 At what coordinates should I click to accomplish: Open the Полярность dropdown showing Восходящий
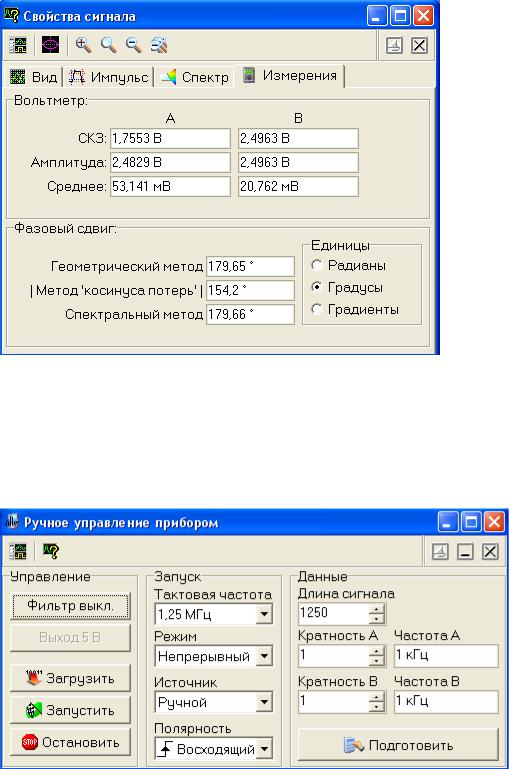(264, 749)
